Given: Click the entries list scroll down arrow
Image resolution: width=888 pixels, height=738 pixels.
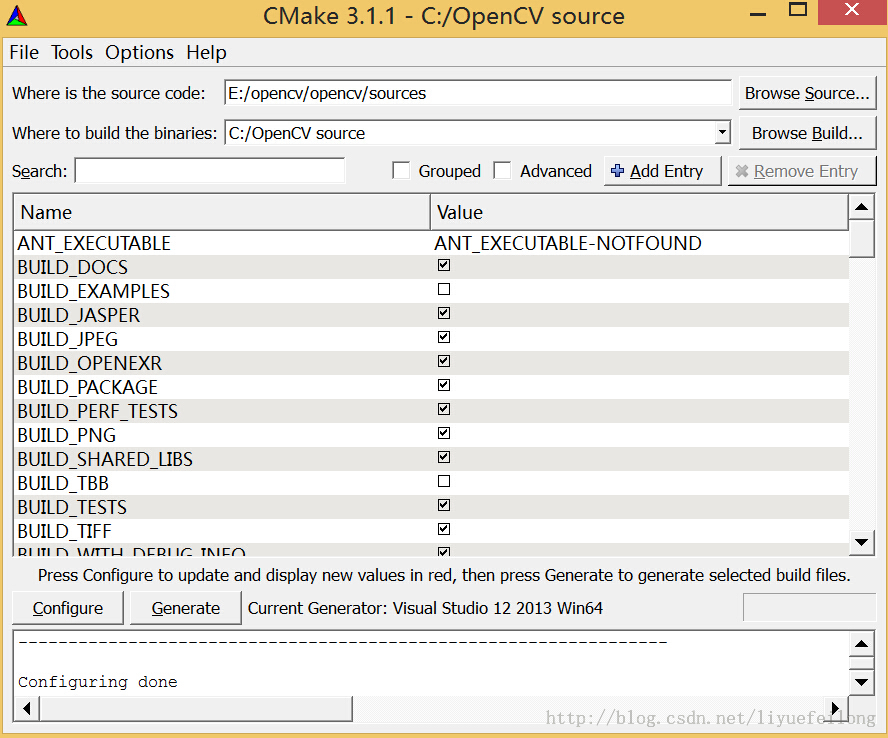Looking at the screenshot, I should (x=861, y=543).
